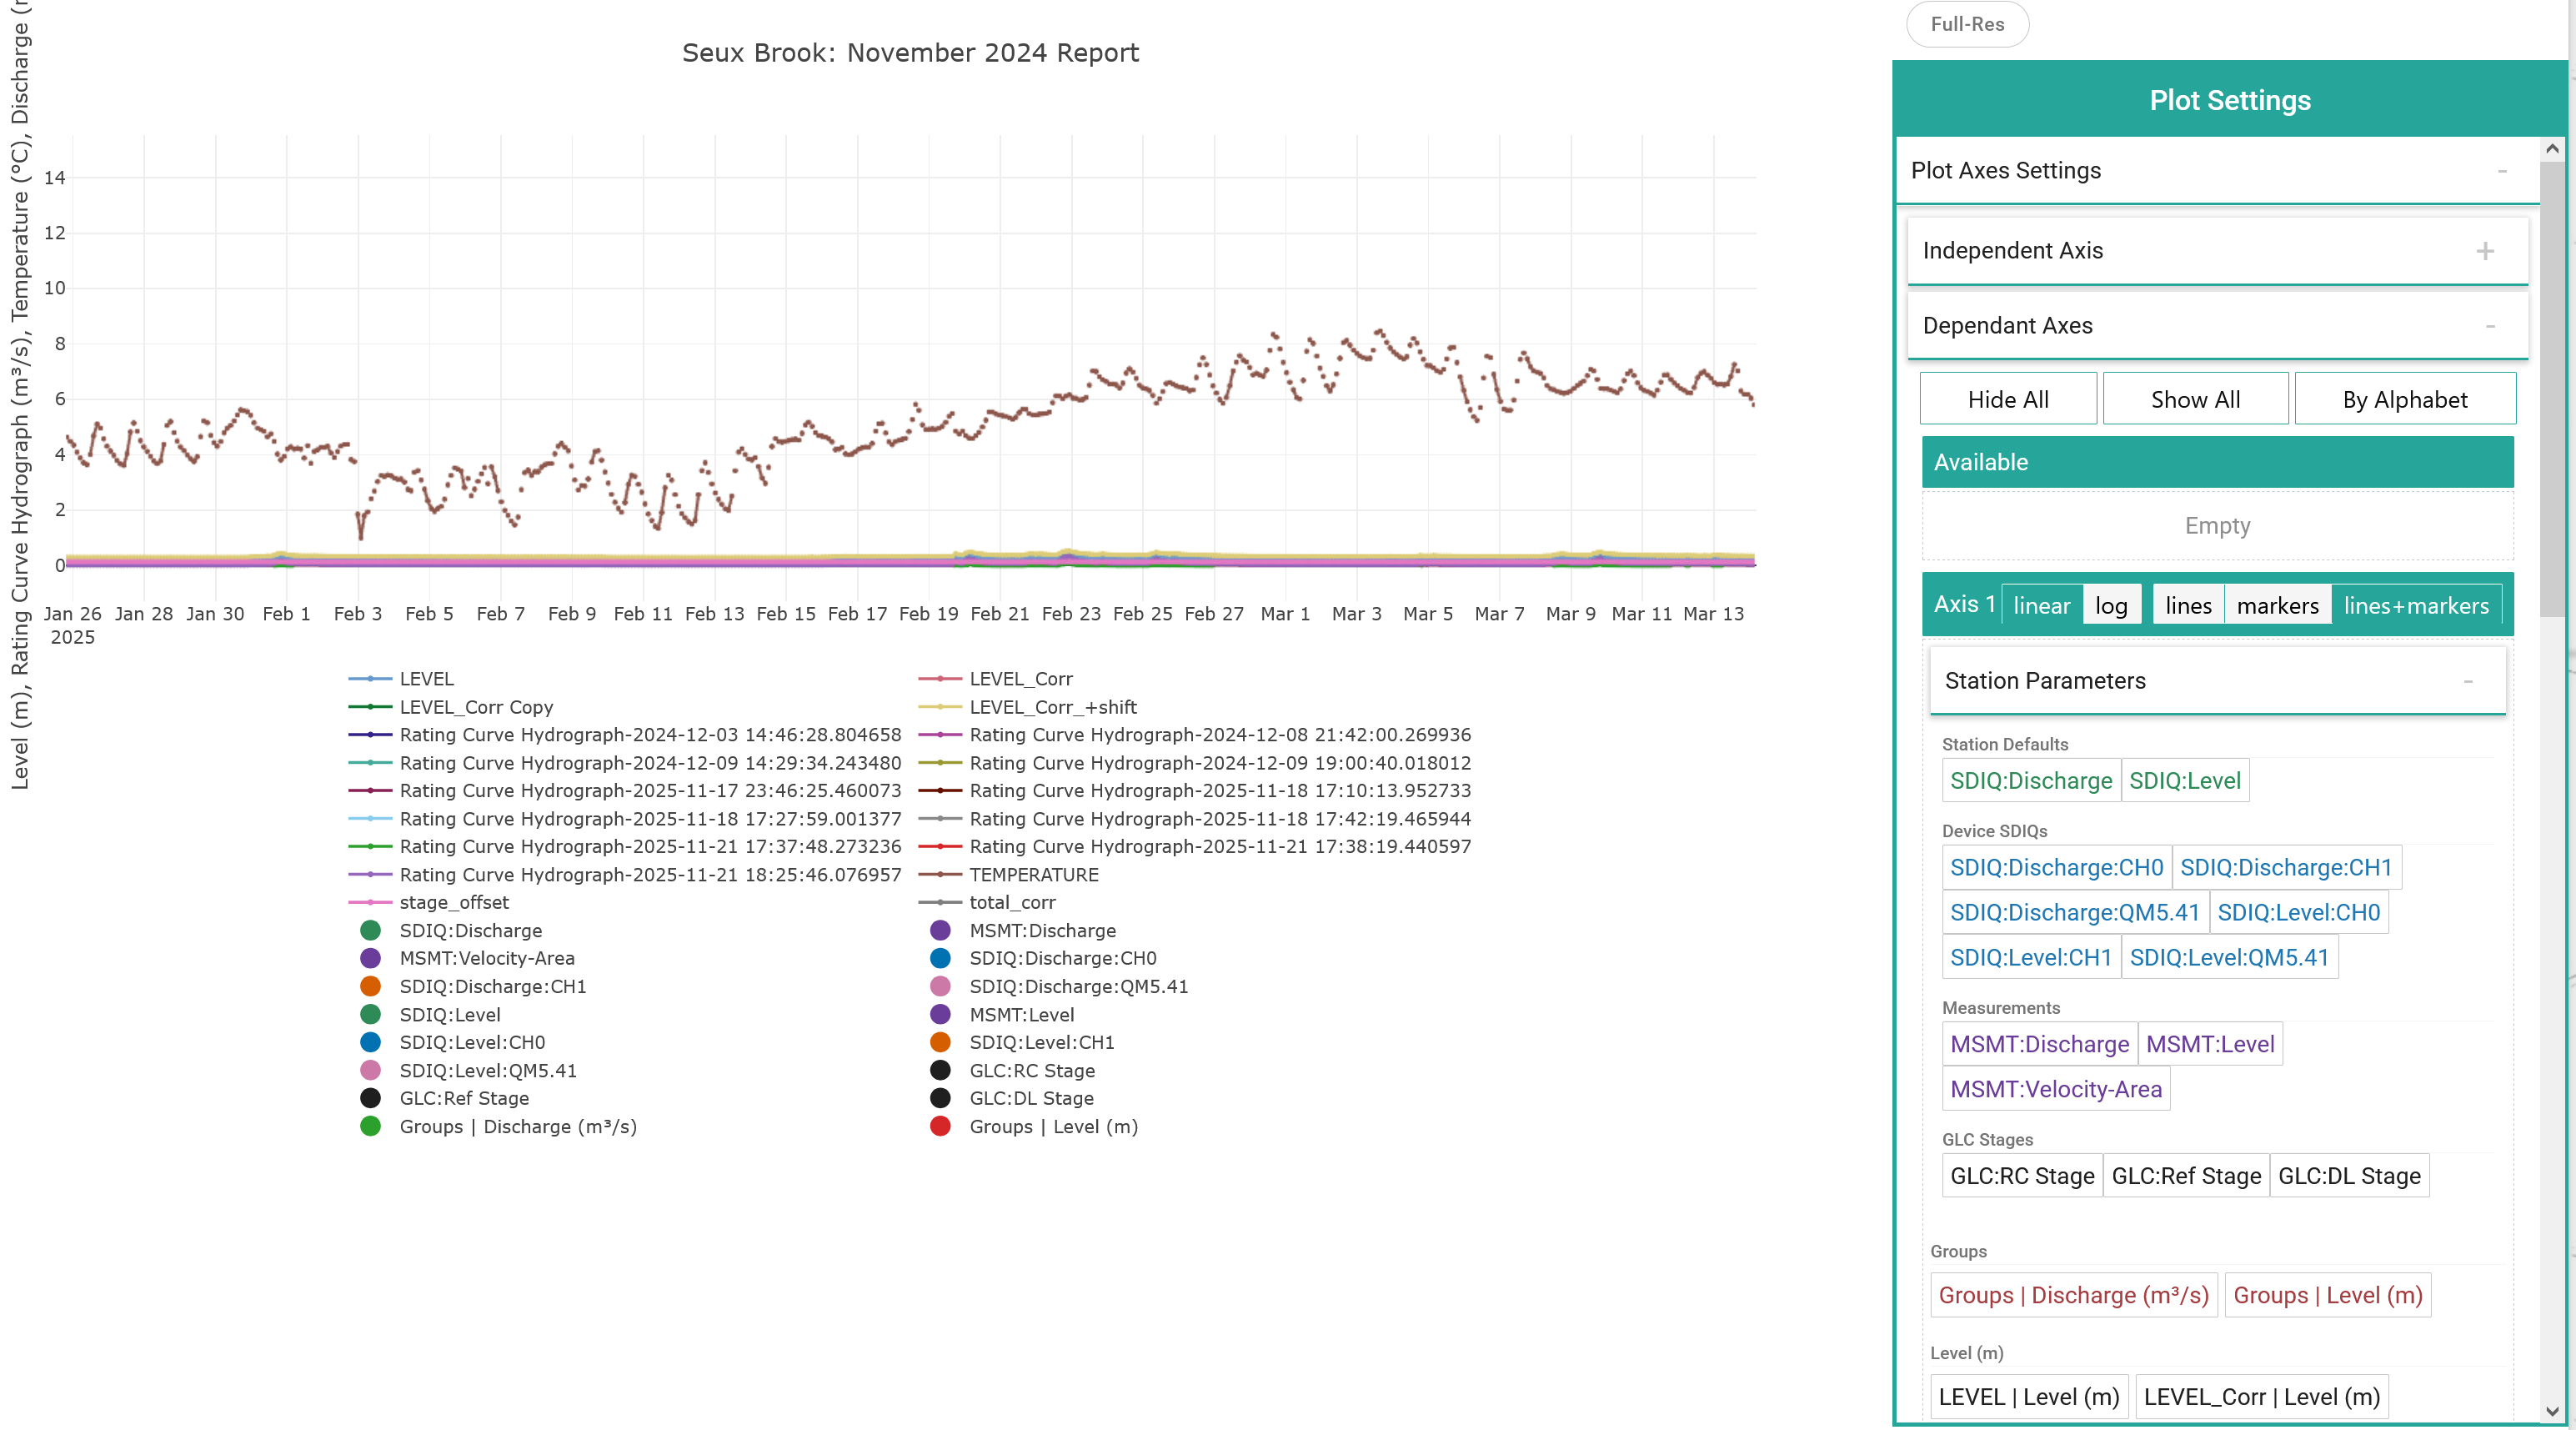Collapse the Dependant Axes section
Image resolution: width=2576 pixels, height=1430 pixels.
coord(2490,326)
